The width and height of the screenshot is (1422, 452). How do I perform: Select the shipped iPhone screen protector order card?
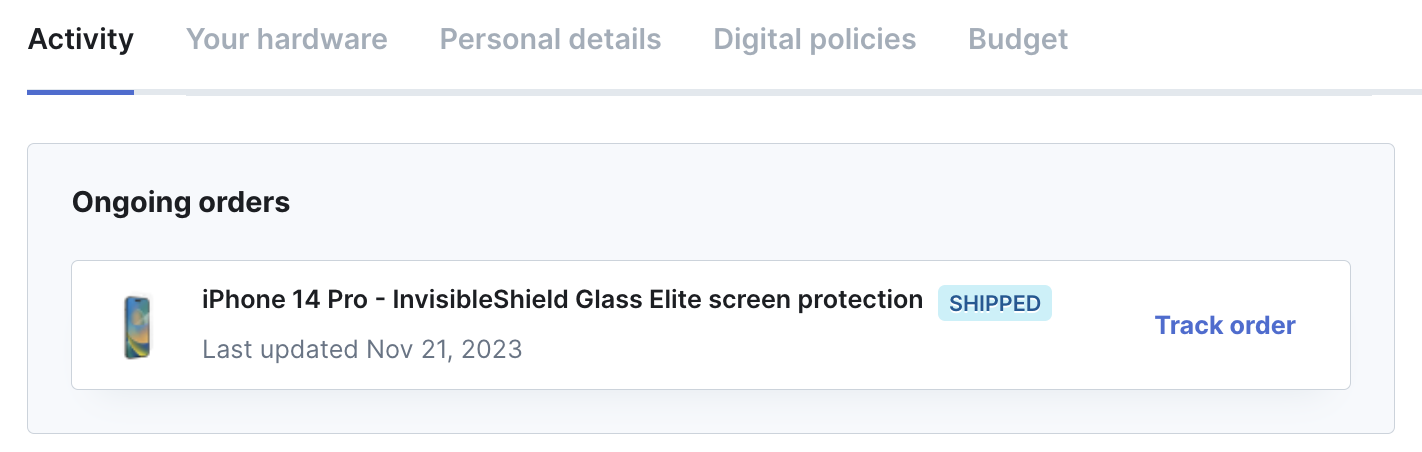point(711,325)
